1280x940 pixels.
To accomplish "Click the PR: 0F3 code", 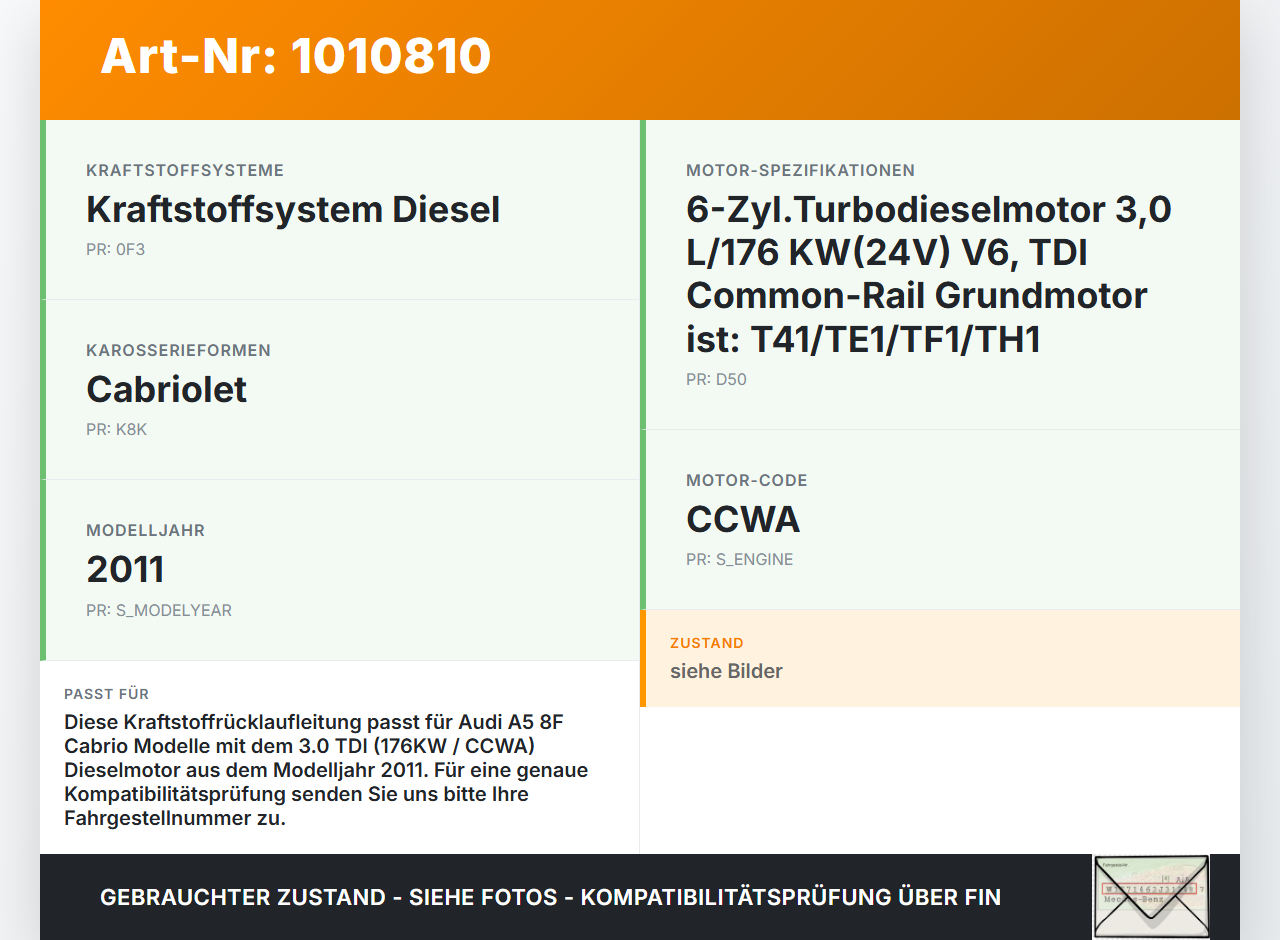I will tap(115, 249).
